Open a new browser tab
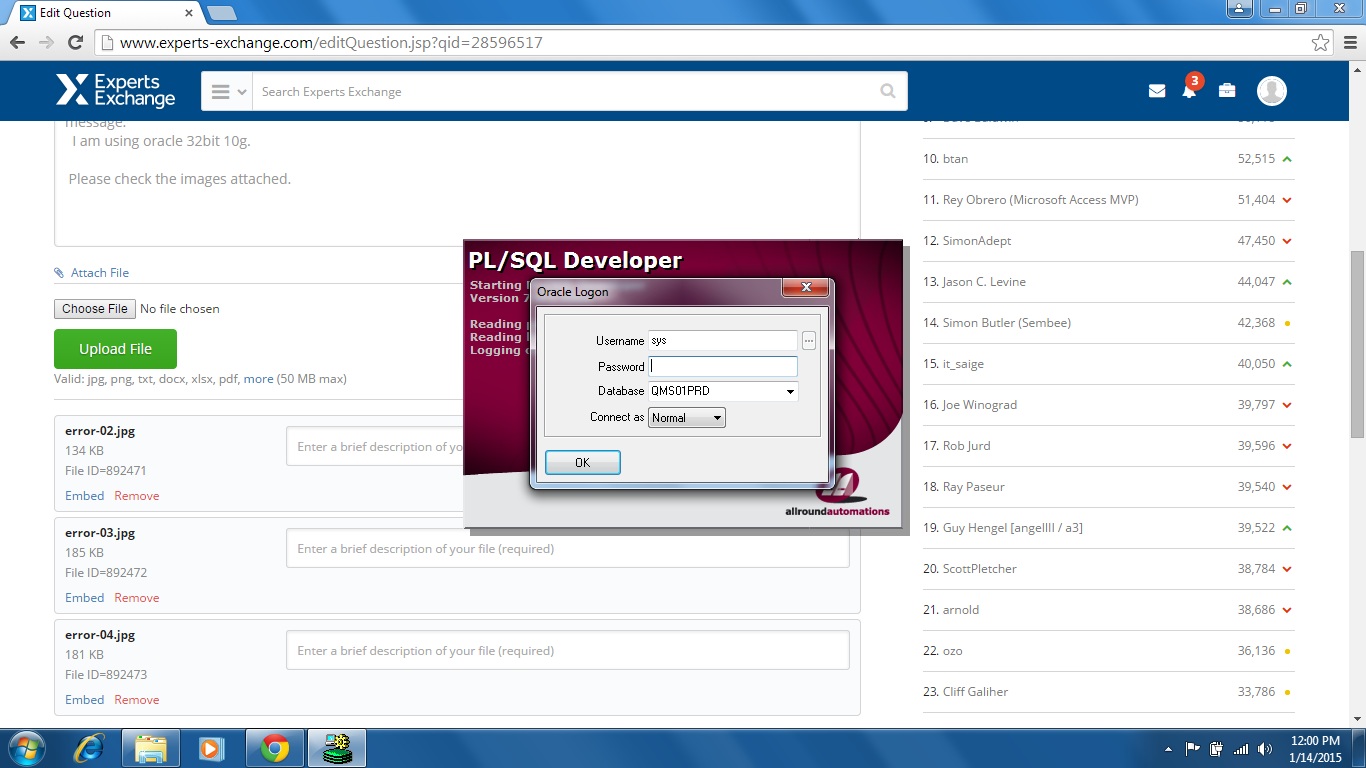This screenshot has width=1366, height=768. click(221, 13)
